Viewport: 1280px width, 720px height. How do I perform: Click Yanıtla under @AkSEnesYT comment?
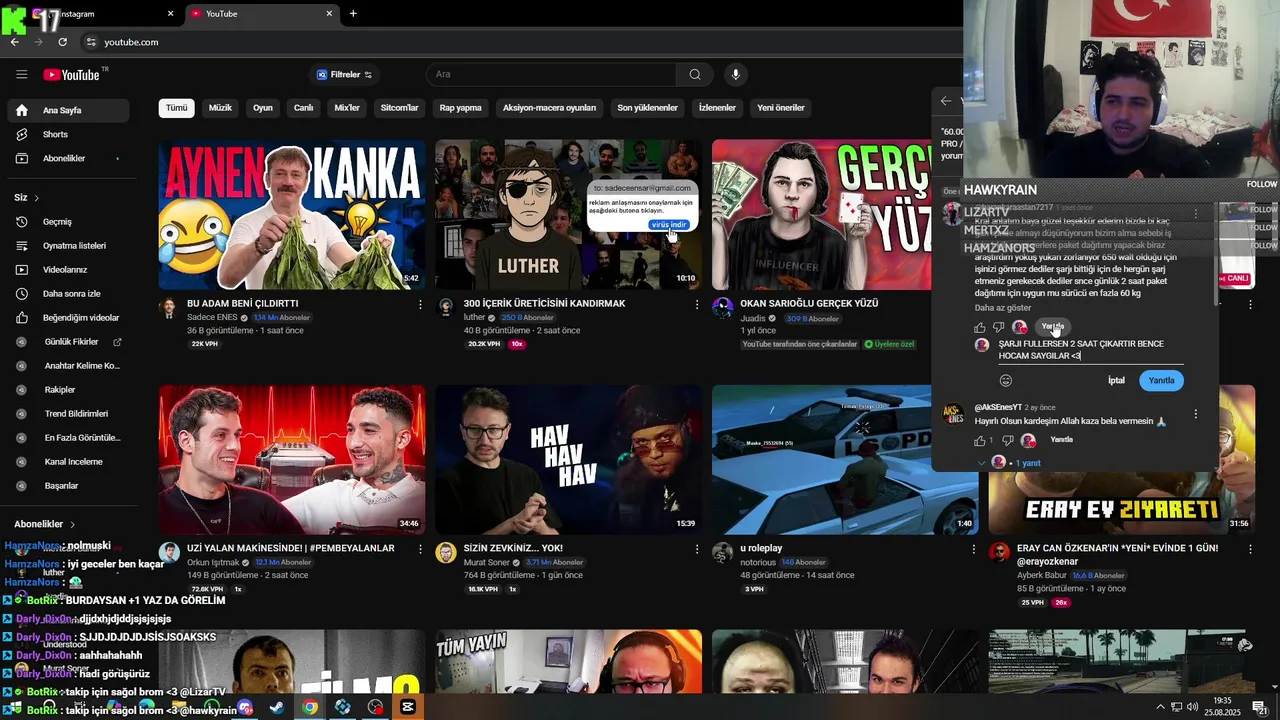(1062, 440)
